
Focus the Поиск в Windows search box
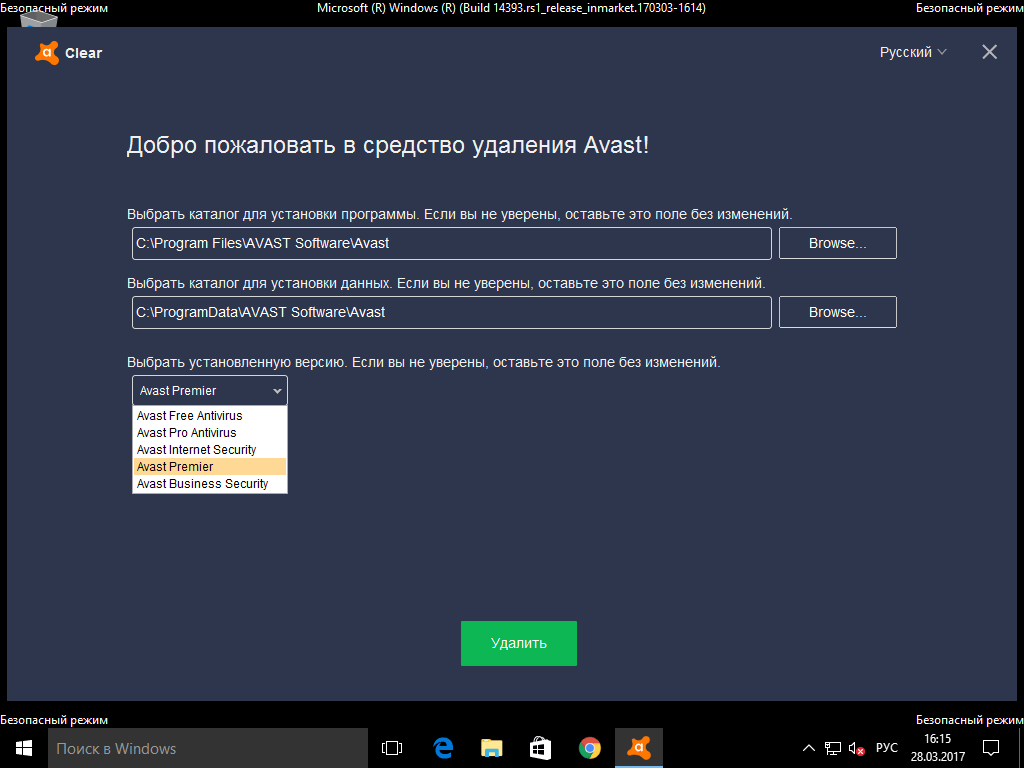click(x=208, y=748)
